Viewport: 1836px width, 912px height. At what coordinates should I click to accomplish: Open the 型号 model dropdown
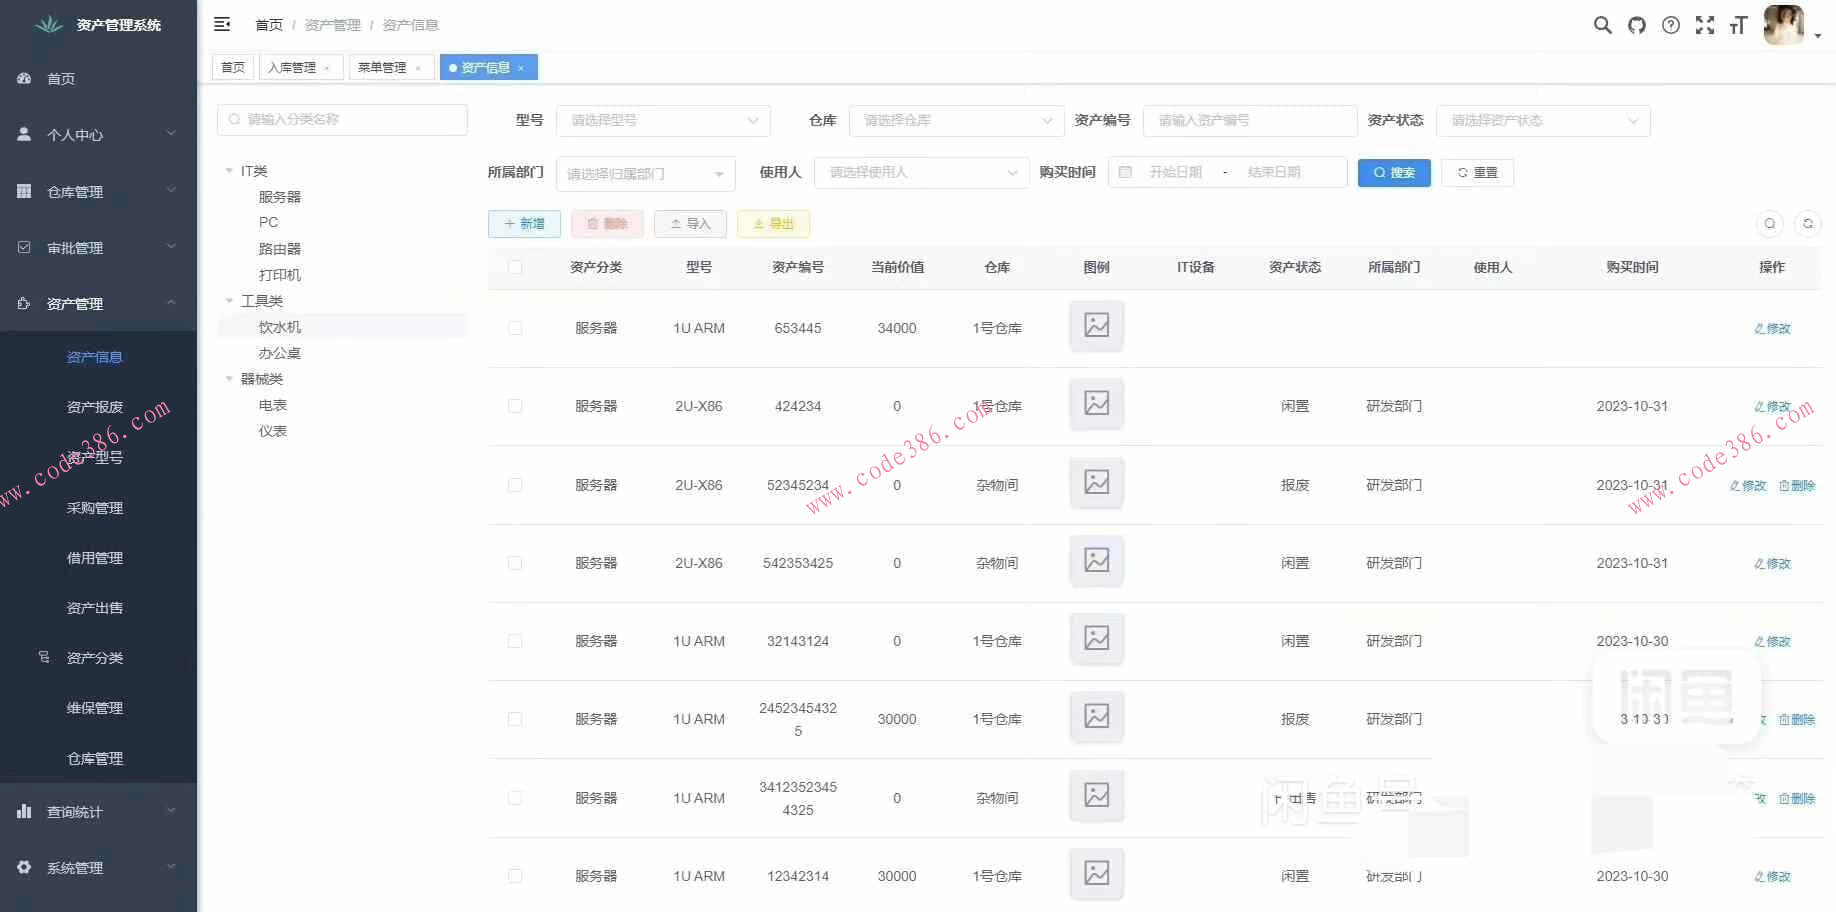tap(663, 120)
